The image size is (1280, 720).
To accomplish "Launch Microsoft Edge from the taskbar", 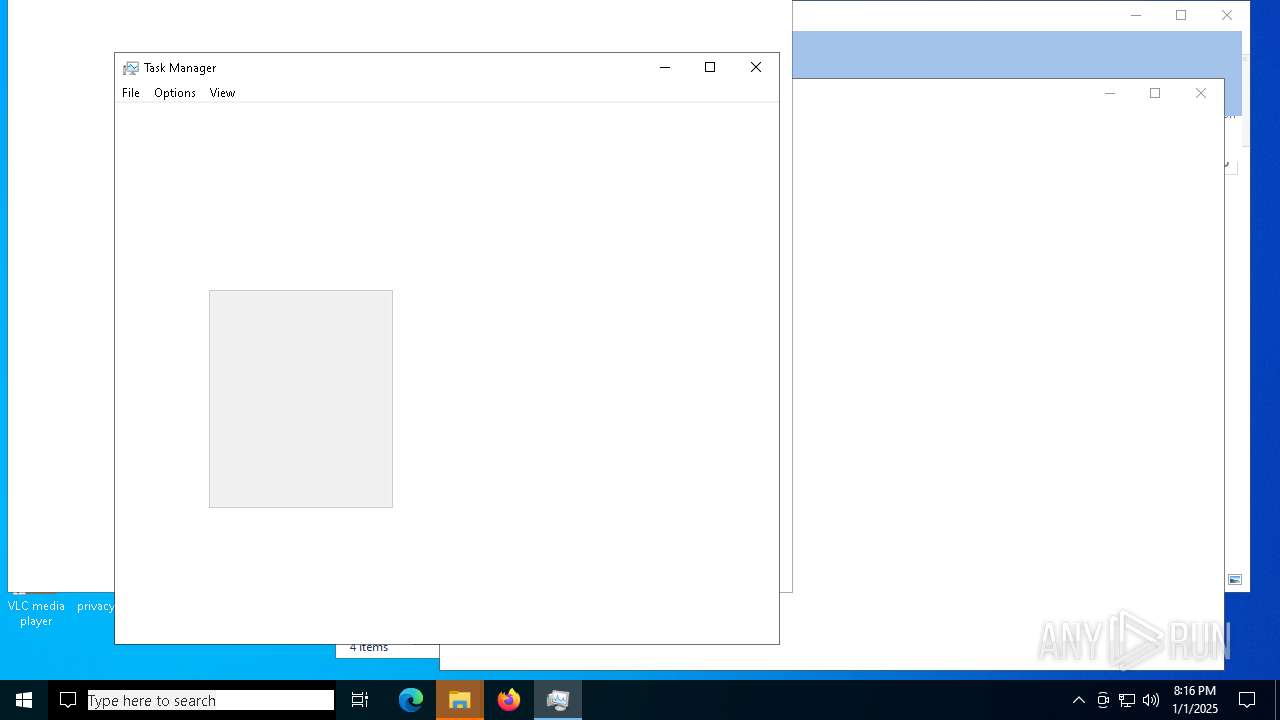I will (x=411, y=700).
